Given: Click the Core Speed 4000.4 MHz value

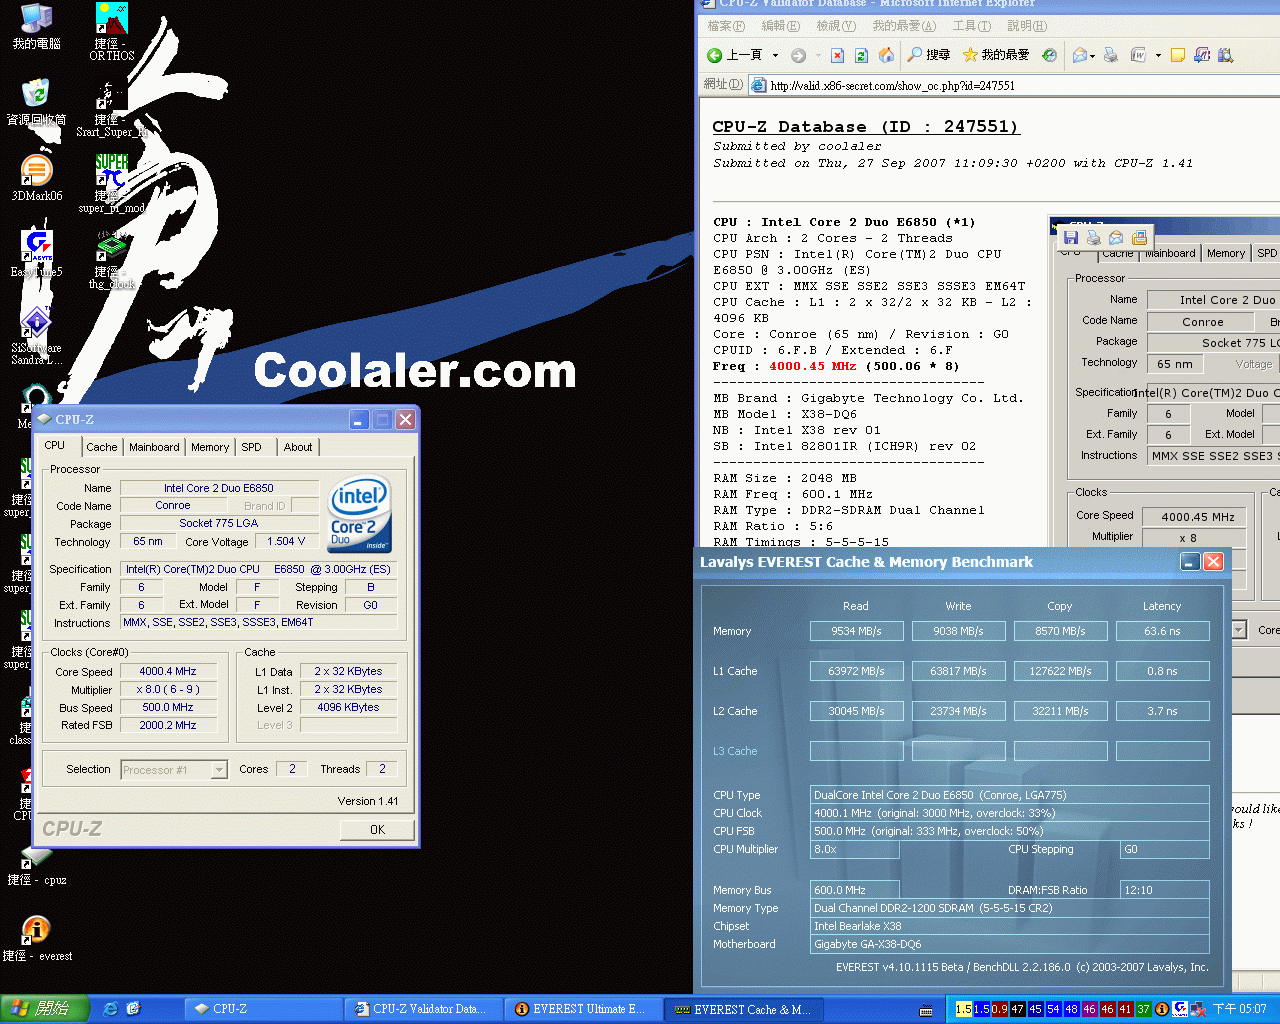Looking at the screenshot, I should [168, 671].
